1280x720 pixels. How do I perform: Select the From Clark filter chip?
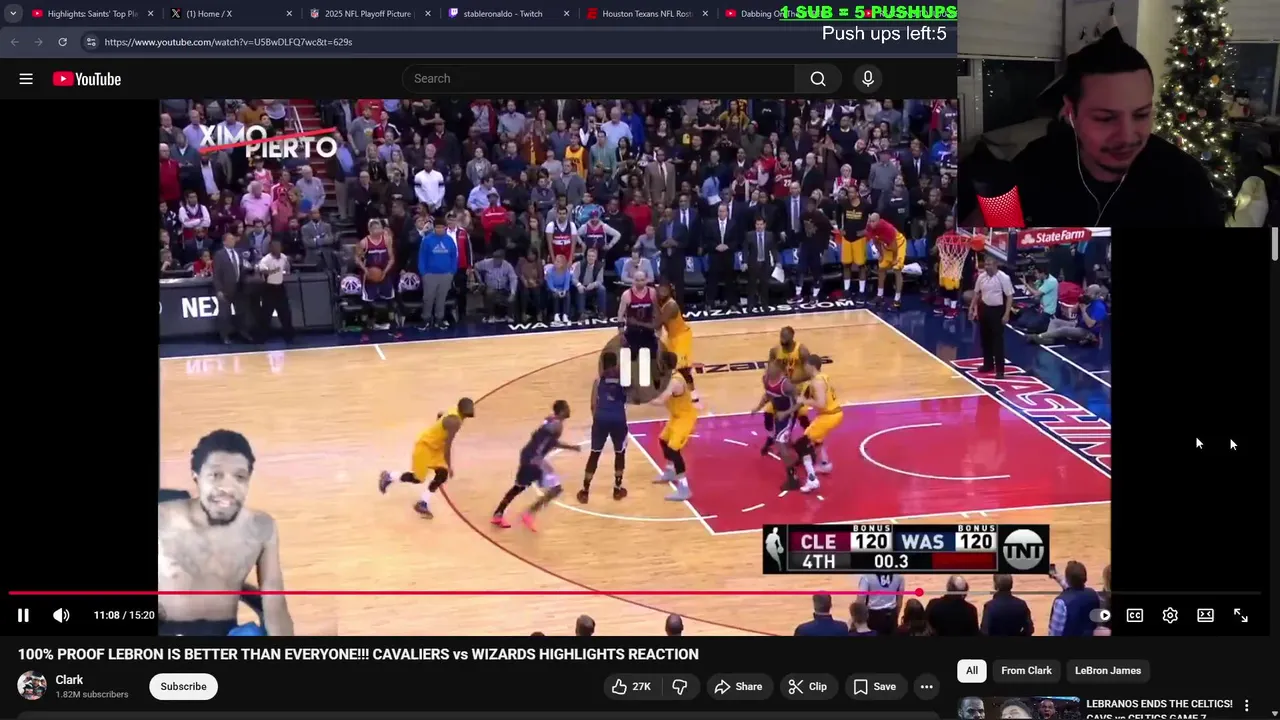[1026, 670]
